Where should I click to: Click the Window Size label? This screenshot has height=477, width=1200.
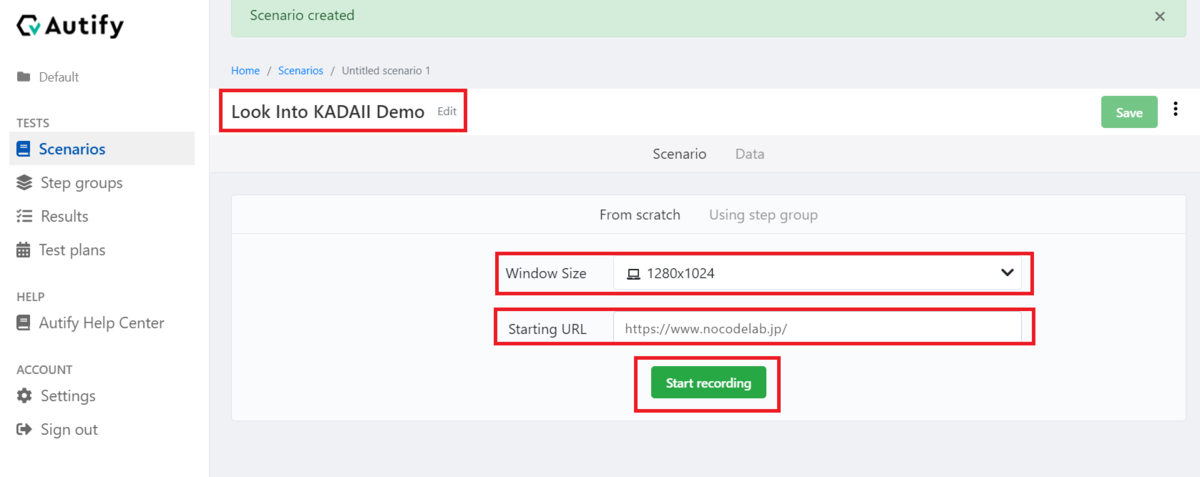(x=546, y=273)
